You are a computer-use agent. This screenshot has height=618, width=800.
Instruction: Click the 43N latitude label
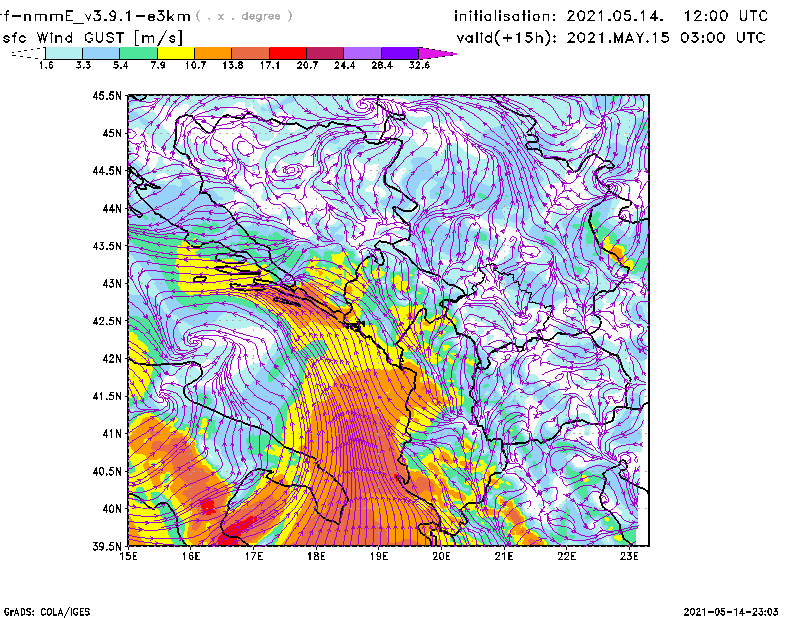point(112,283)
